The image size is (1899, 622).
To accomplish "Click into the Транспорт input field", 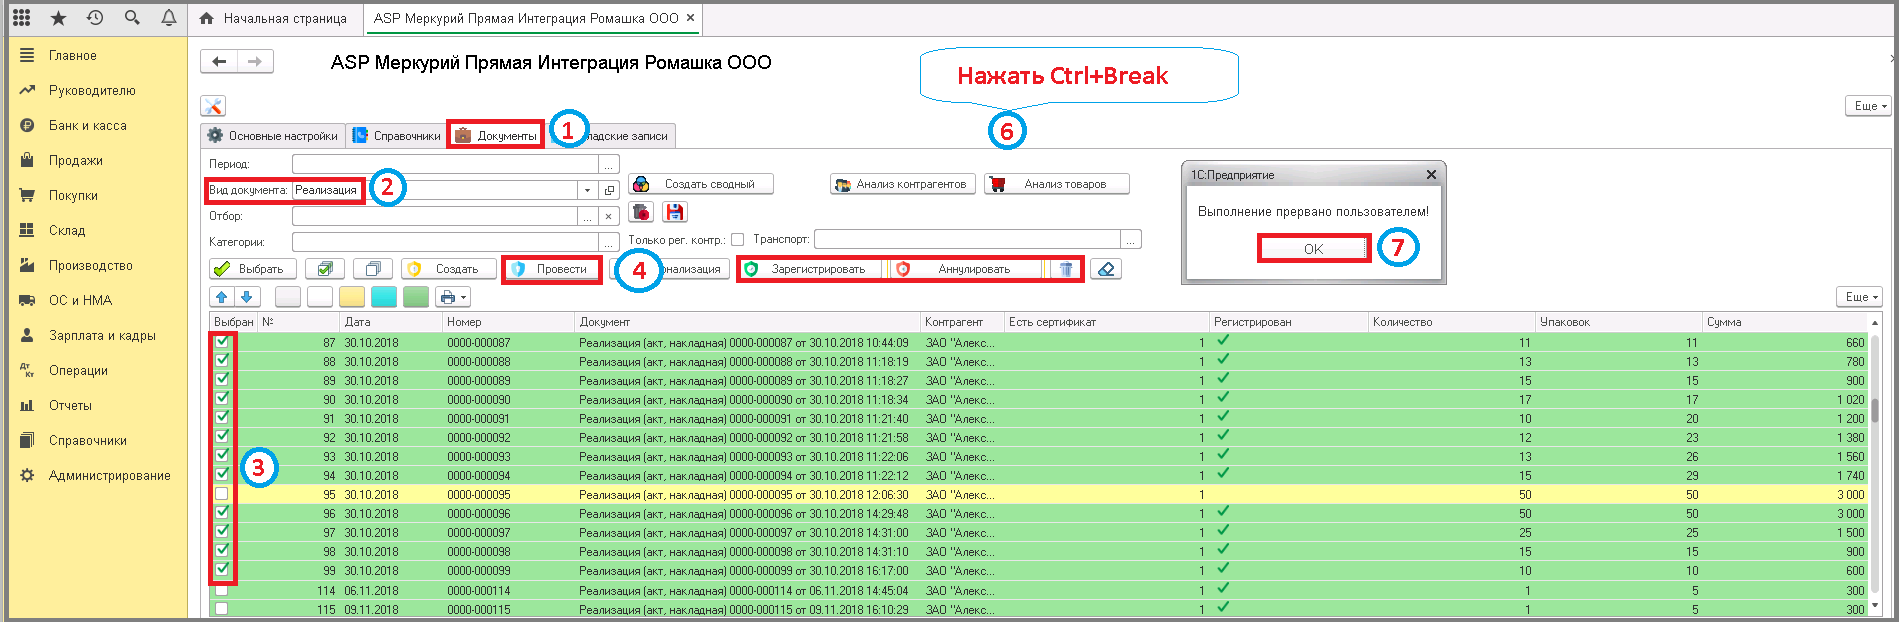I will coord(967,239).
